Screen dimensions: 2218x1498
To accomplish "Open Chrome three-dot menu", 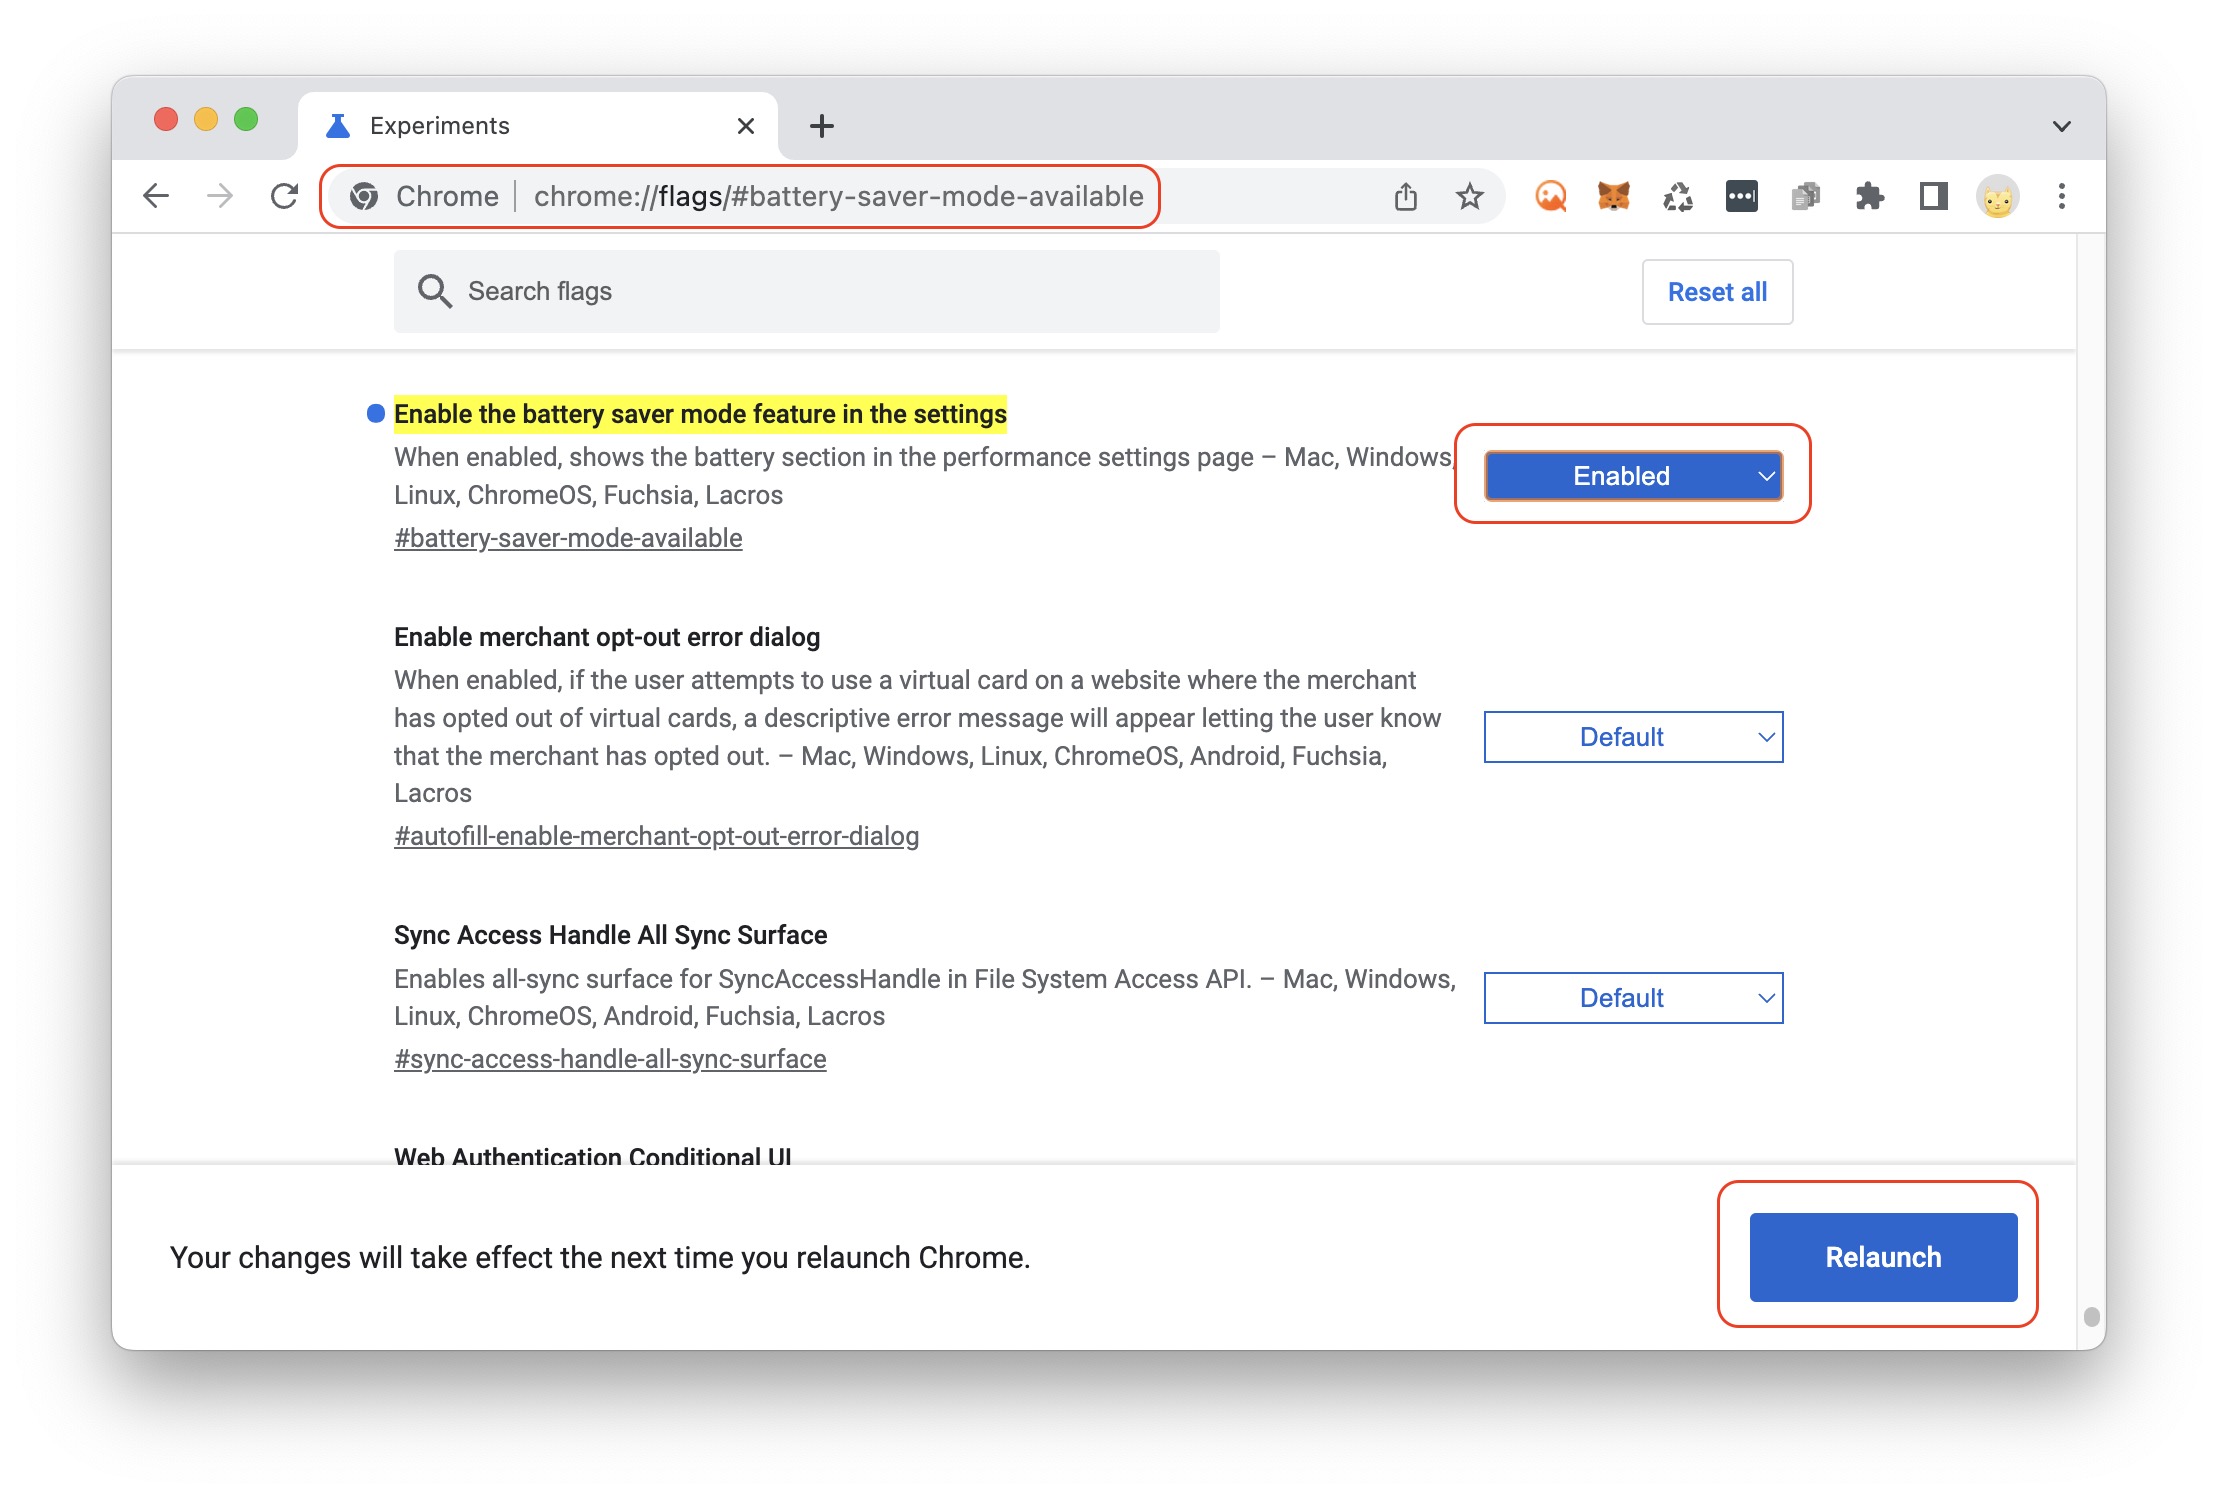I will [2061, 196].
